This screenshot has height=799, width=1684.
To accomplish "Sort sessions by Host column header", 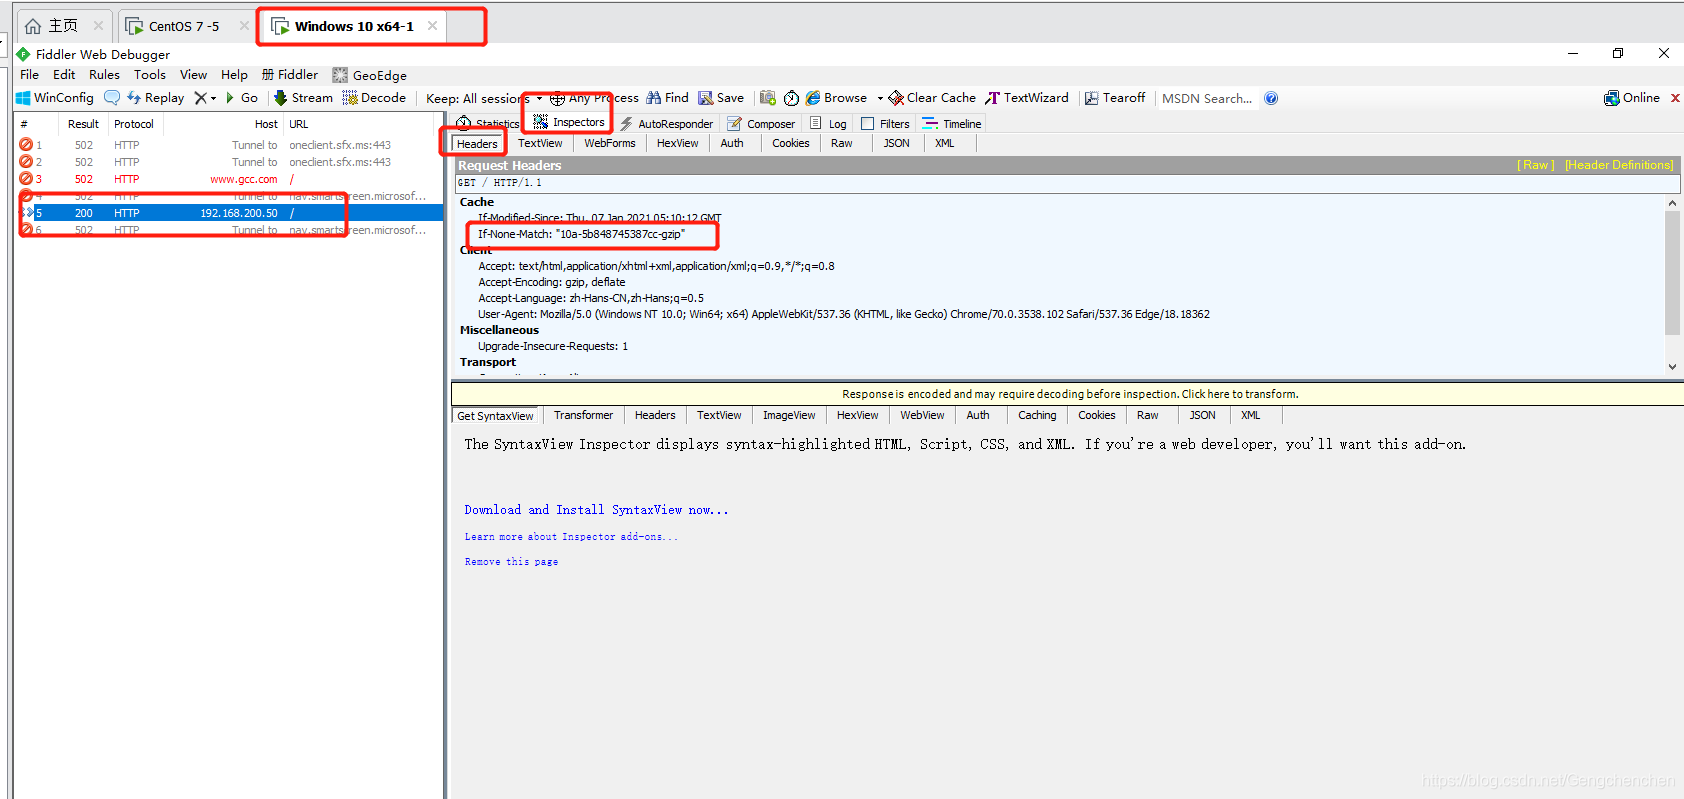I will coord(223,124).
